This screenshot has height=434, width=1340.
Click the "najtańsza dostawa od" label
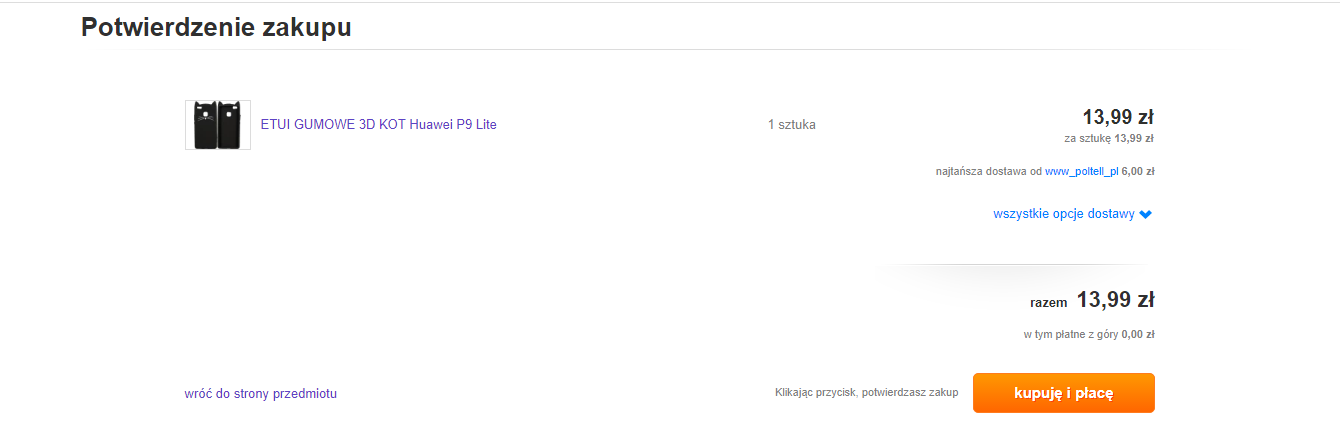point(988,171)
